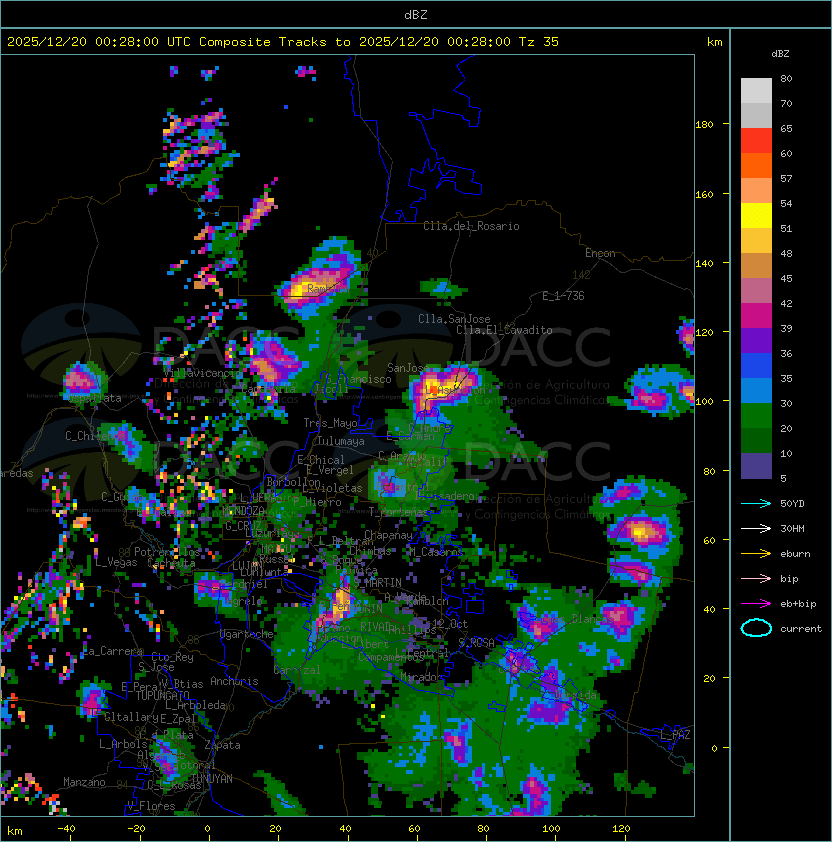Pick the red swatch on dBZ scale
Image resolution: width=832 pixels, height=842 pixels.
pyautogui.click(x=756, y=141)
